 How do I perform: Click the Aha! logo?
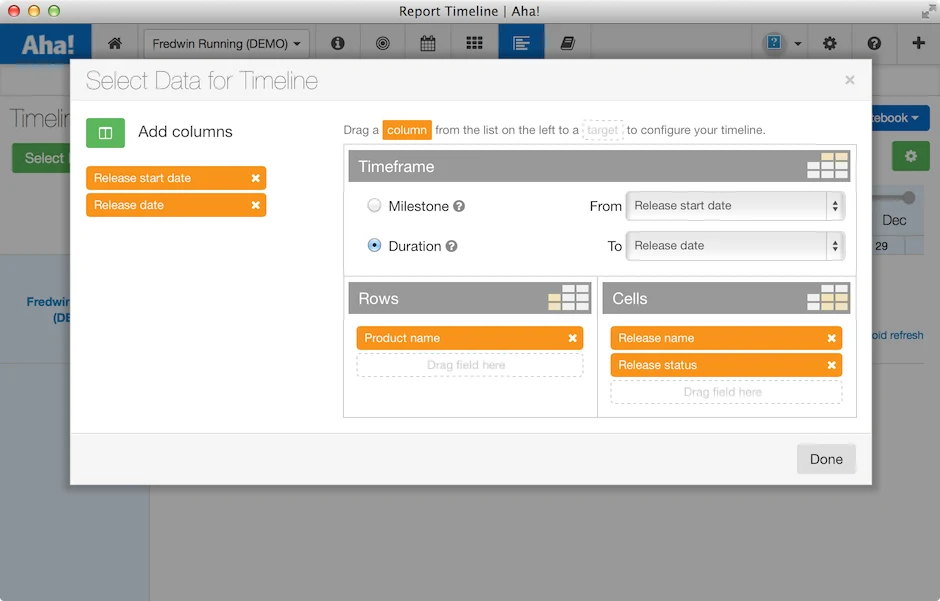(x=47, y=44)
